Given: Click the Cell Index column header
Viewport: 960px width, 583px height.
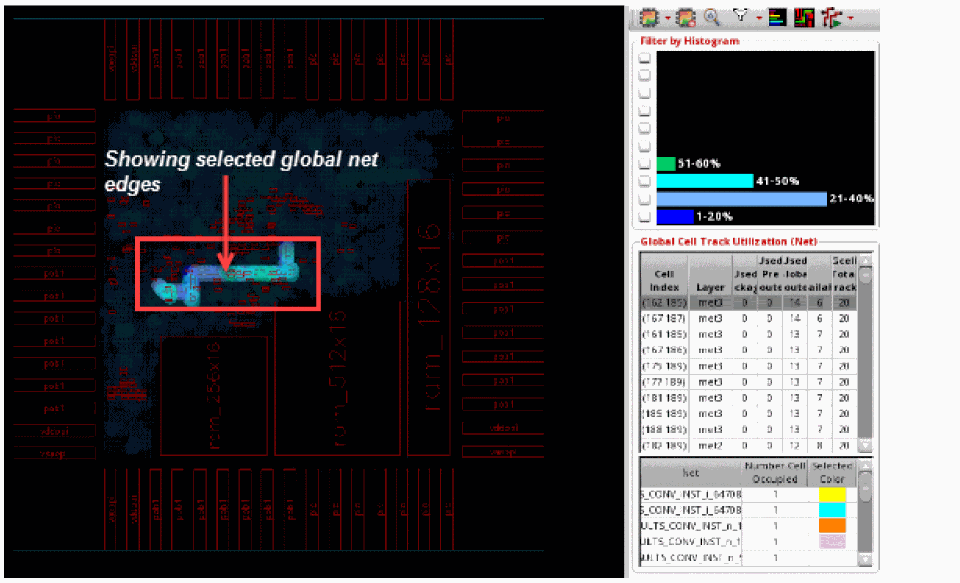Looking at the screenshot, I should tap(665, 280).
